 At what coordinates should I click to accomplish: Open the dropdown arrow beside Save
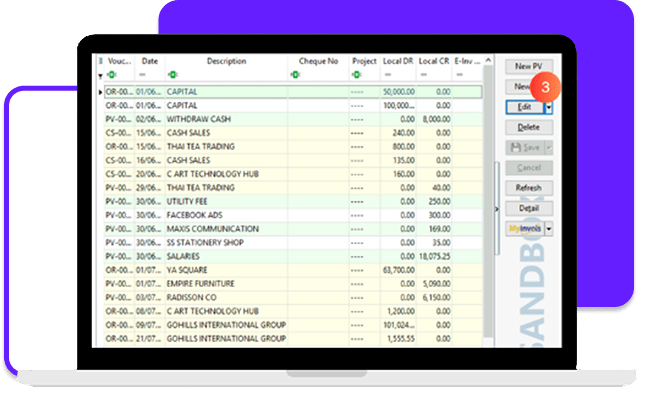[x=549, y=147]
